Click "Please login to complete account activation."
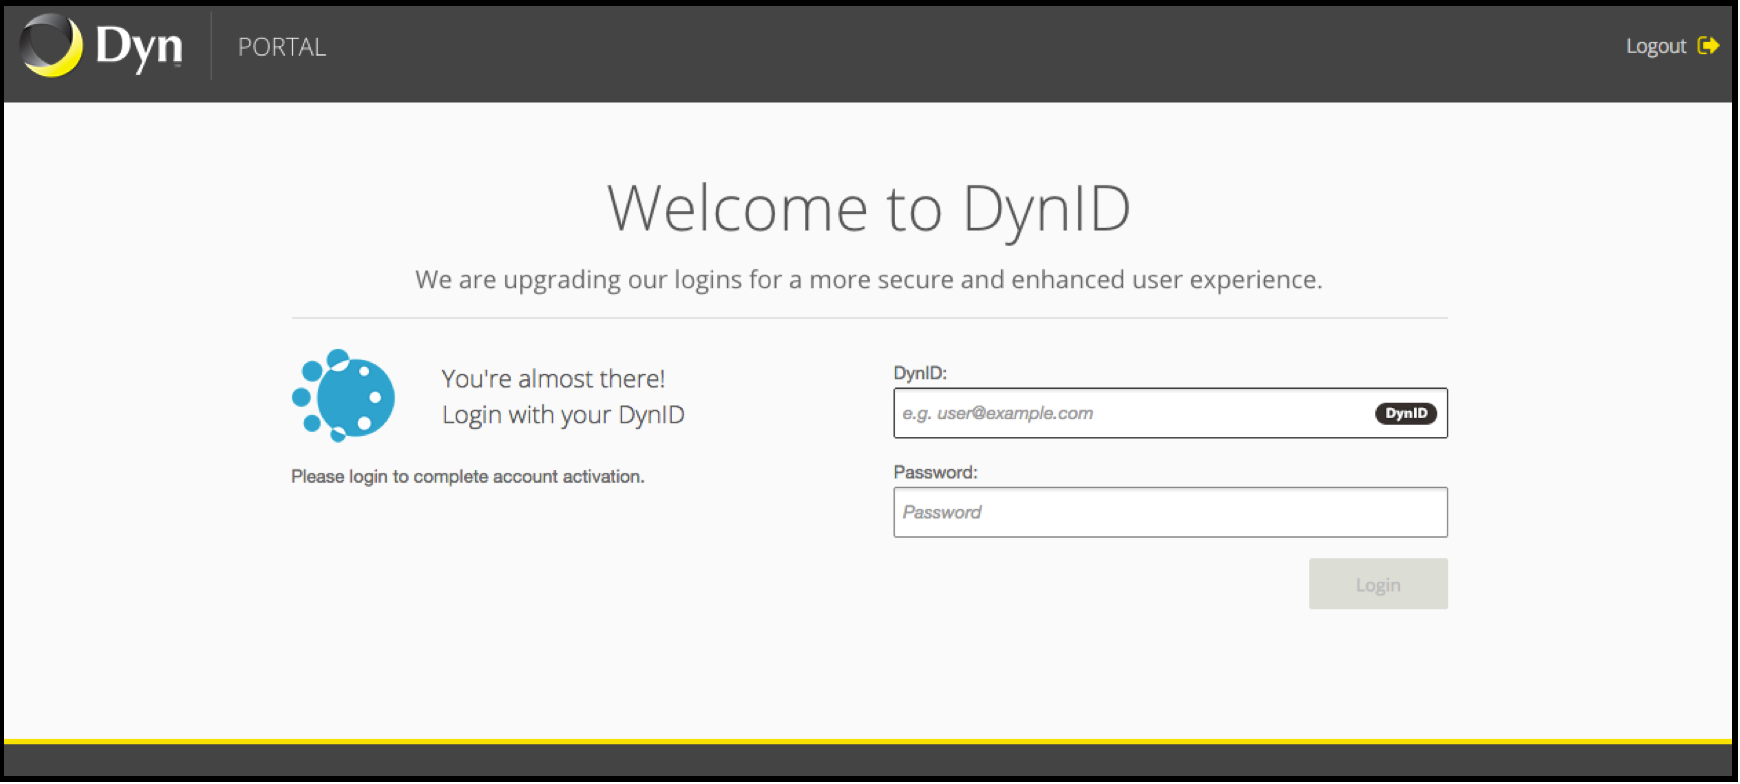The image size is (1740, 784). click(x=468, y=477)
